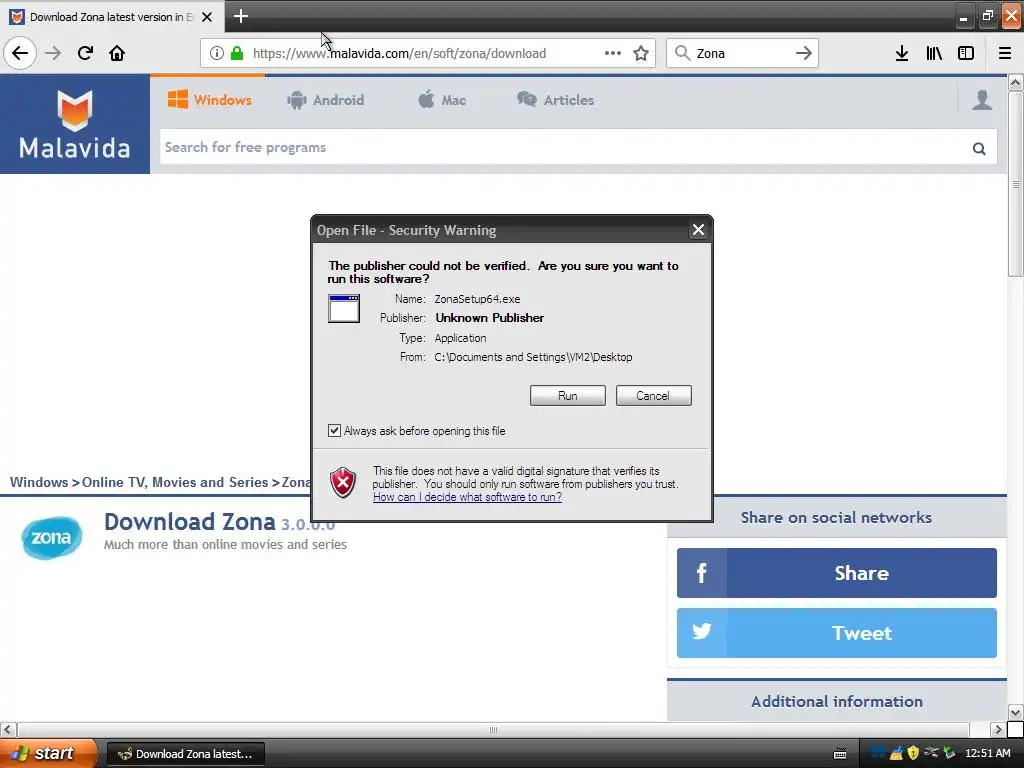The height and width of the screenshot is (768, 1024).
Task: Open the Library bookshelf icon
Action: point(934,53)
